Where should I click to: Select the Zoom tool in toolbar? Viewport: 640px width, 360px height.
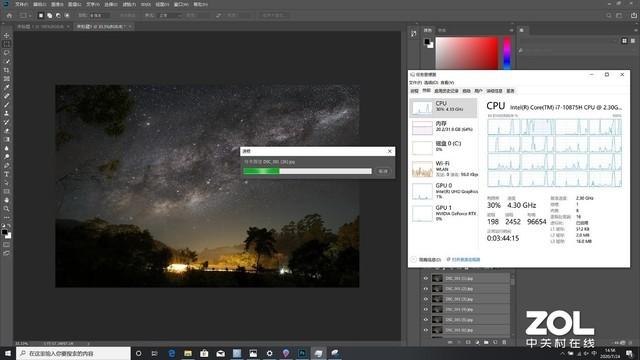click(x=7, y=209)
